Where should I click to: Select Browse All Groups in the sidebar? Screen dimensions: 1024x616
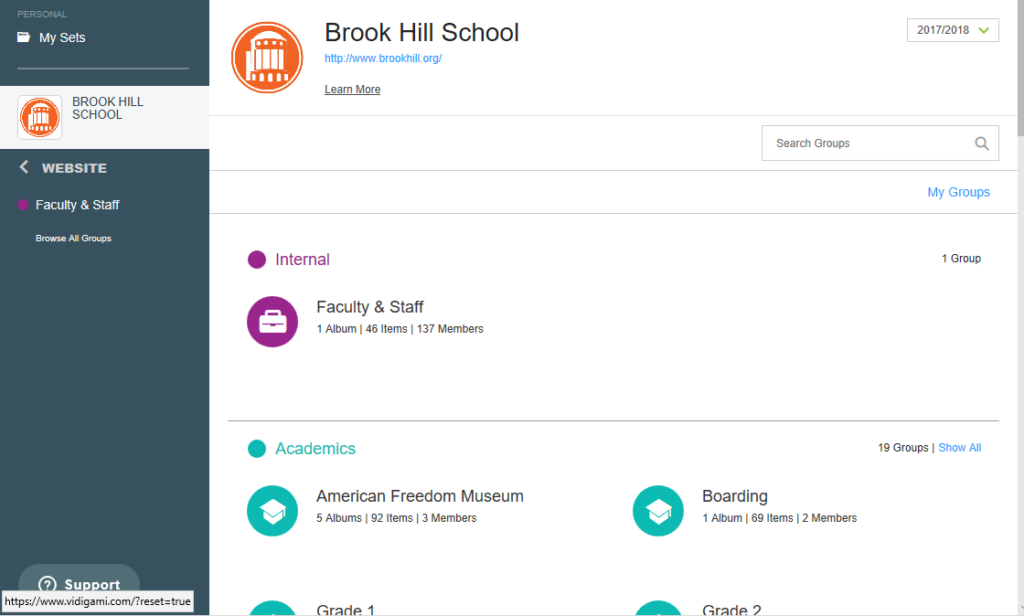(73, 239)
